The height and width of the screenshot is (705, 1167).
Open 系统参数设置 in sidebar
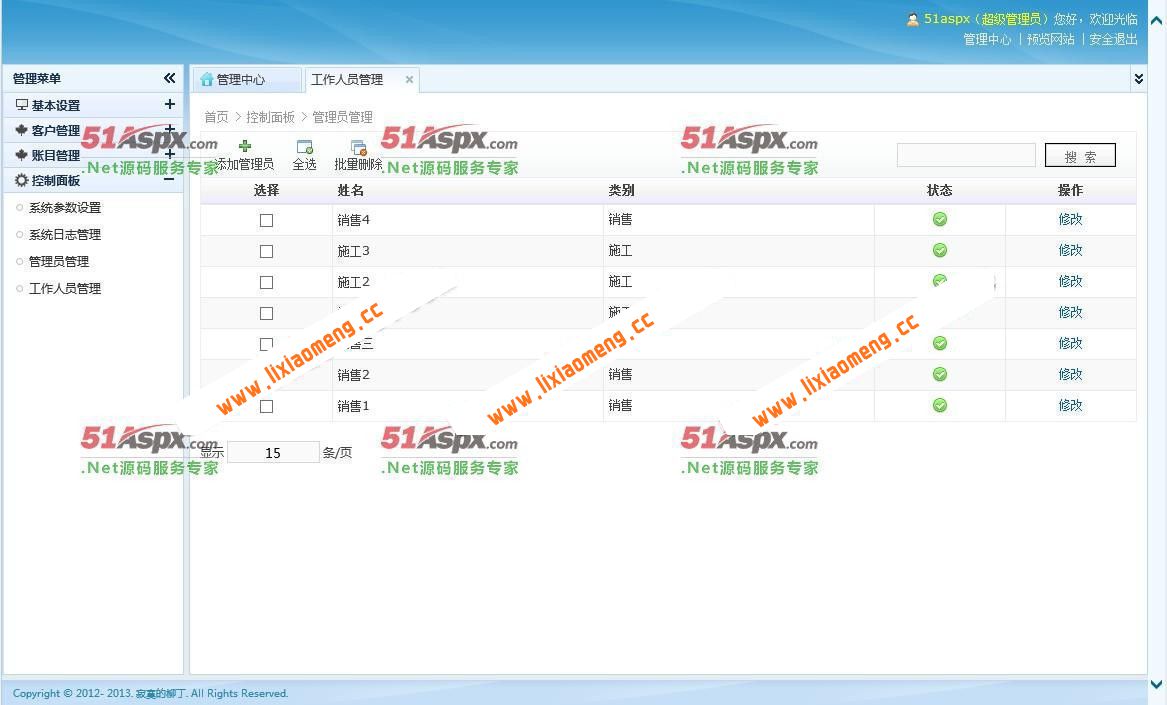click(65, 208)
